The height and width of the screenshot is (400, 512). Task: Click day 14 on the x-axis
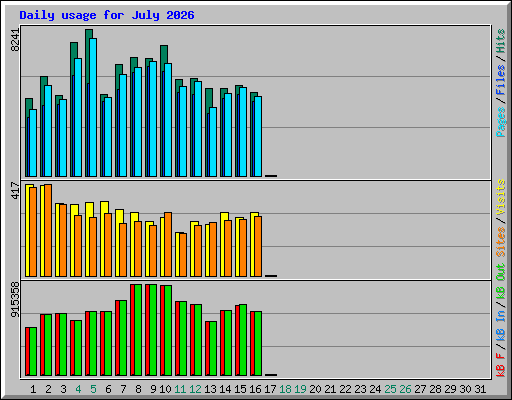click(x=225, y=389)
